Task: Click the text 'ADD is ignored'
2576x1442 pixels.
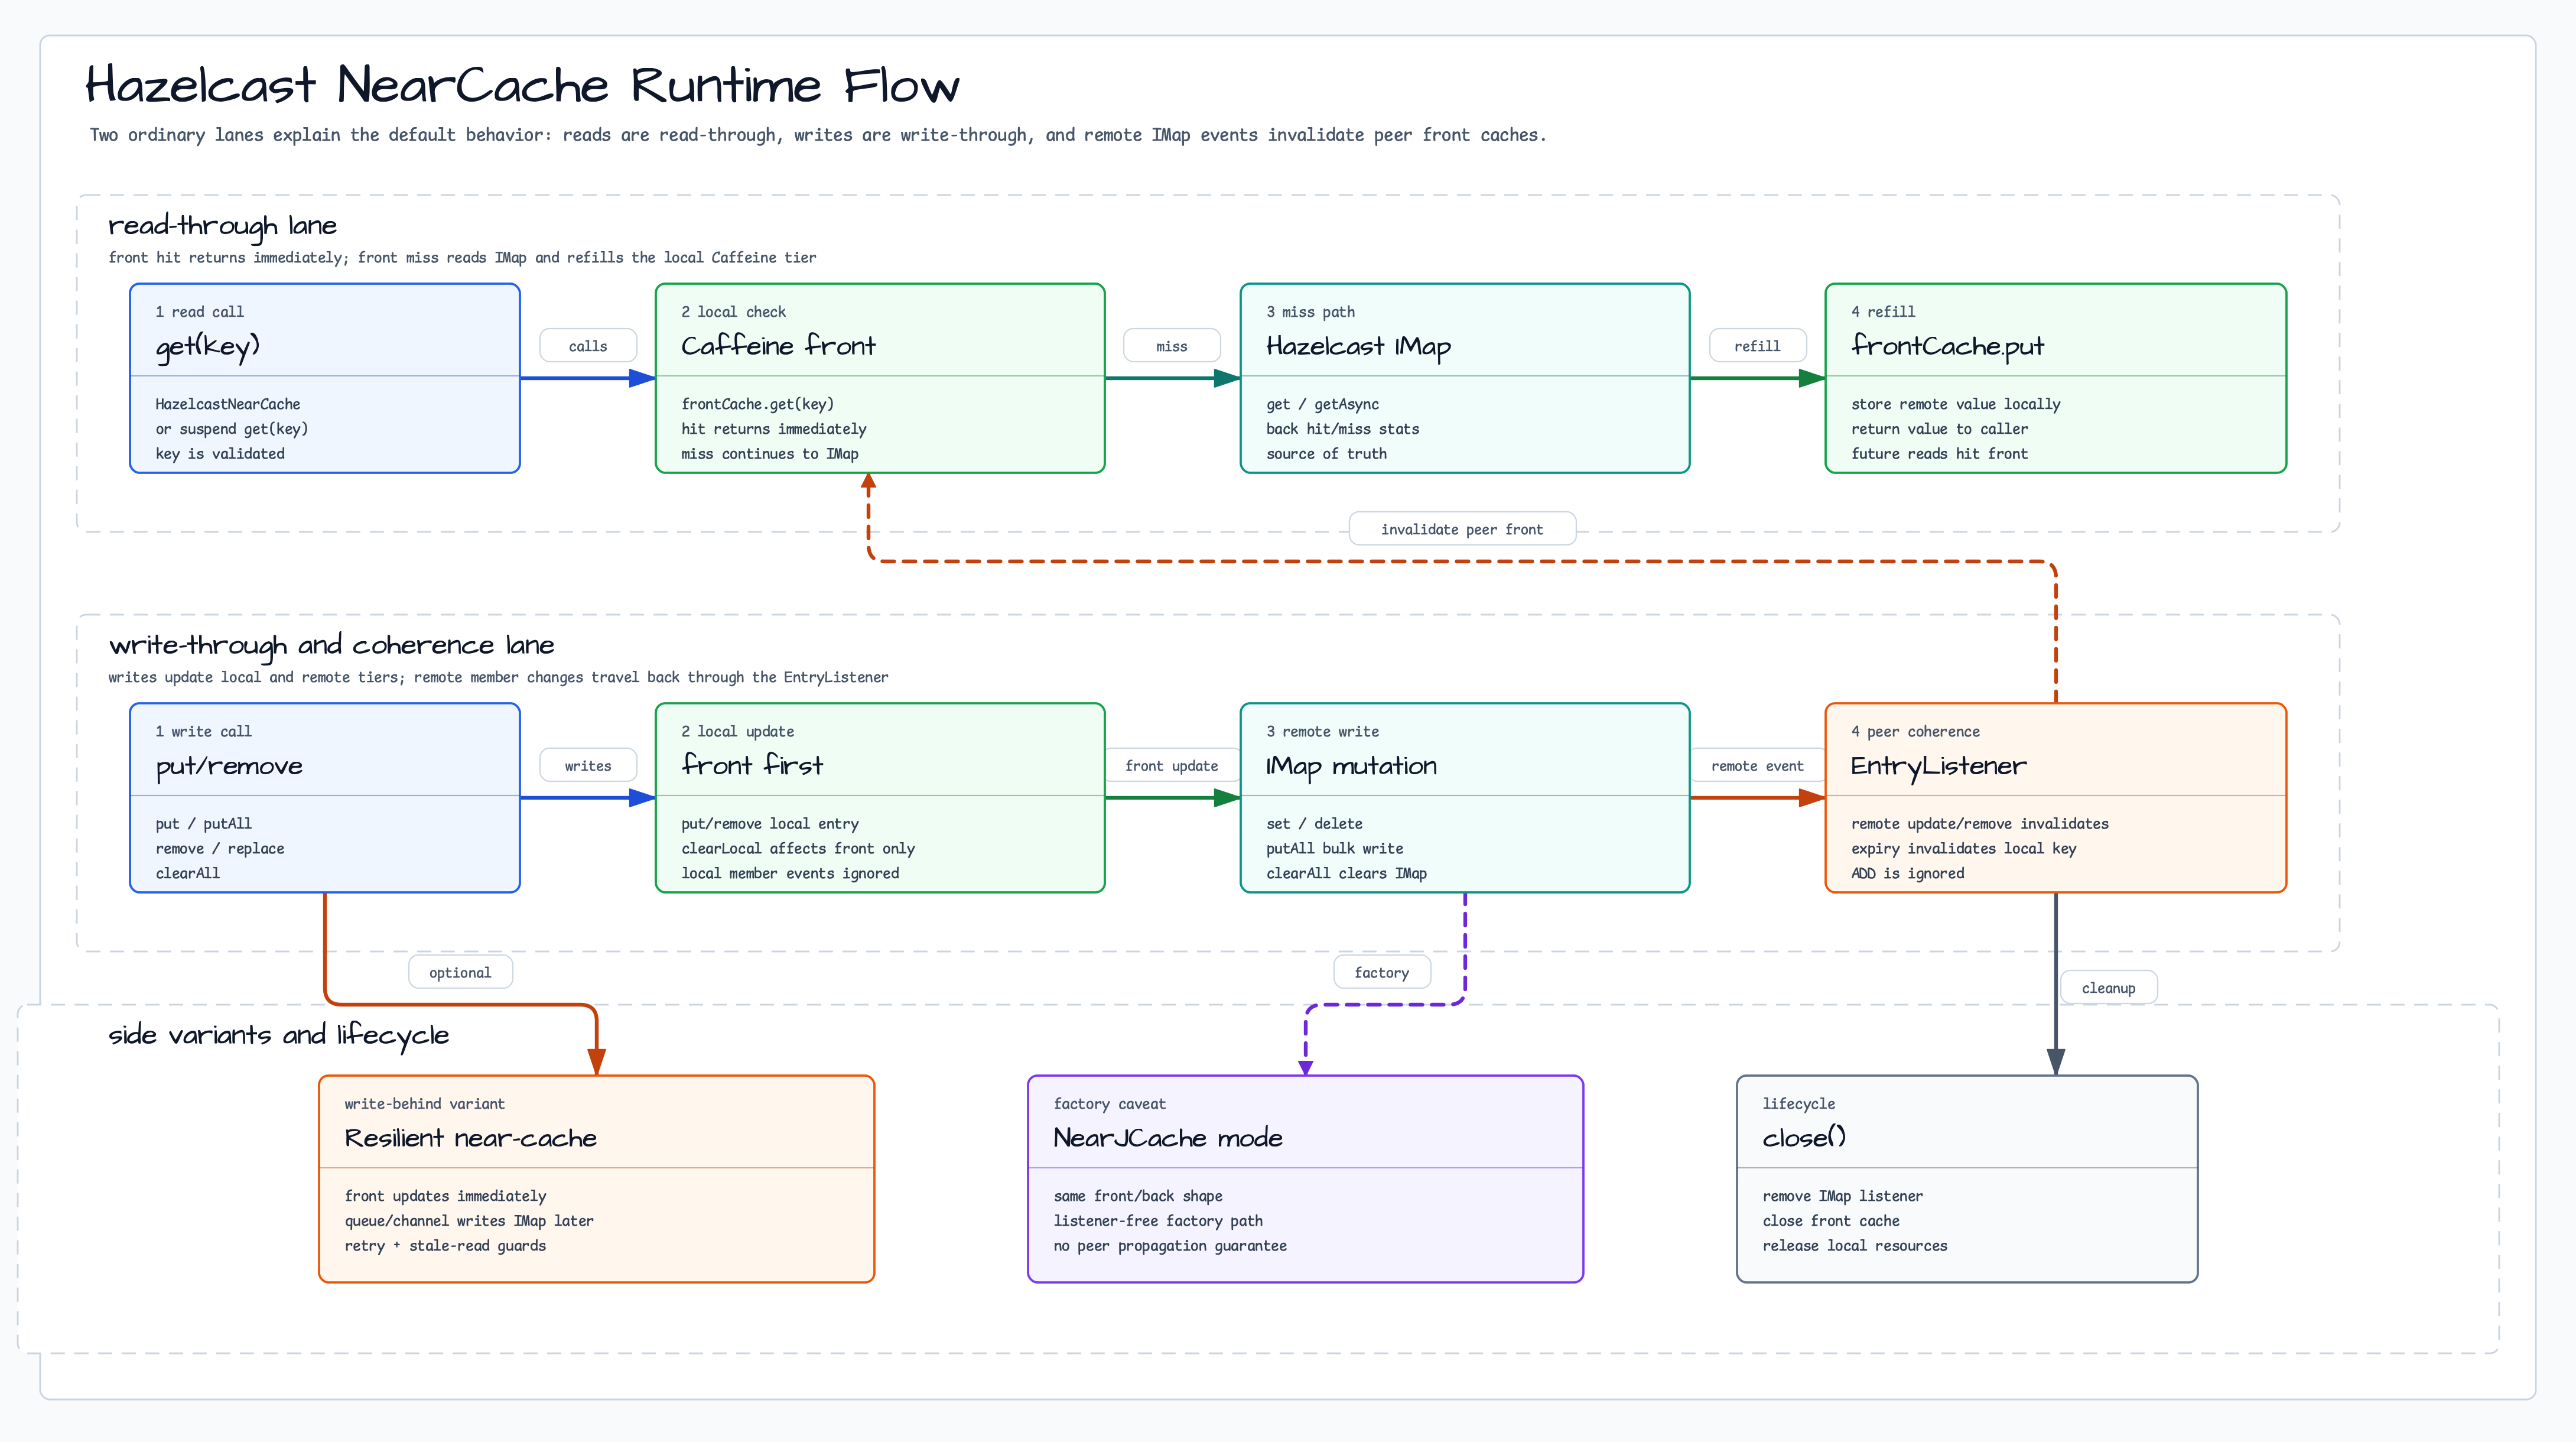Action: tap(1908, 873)
